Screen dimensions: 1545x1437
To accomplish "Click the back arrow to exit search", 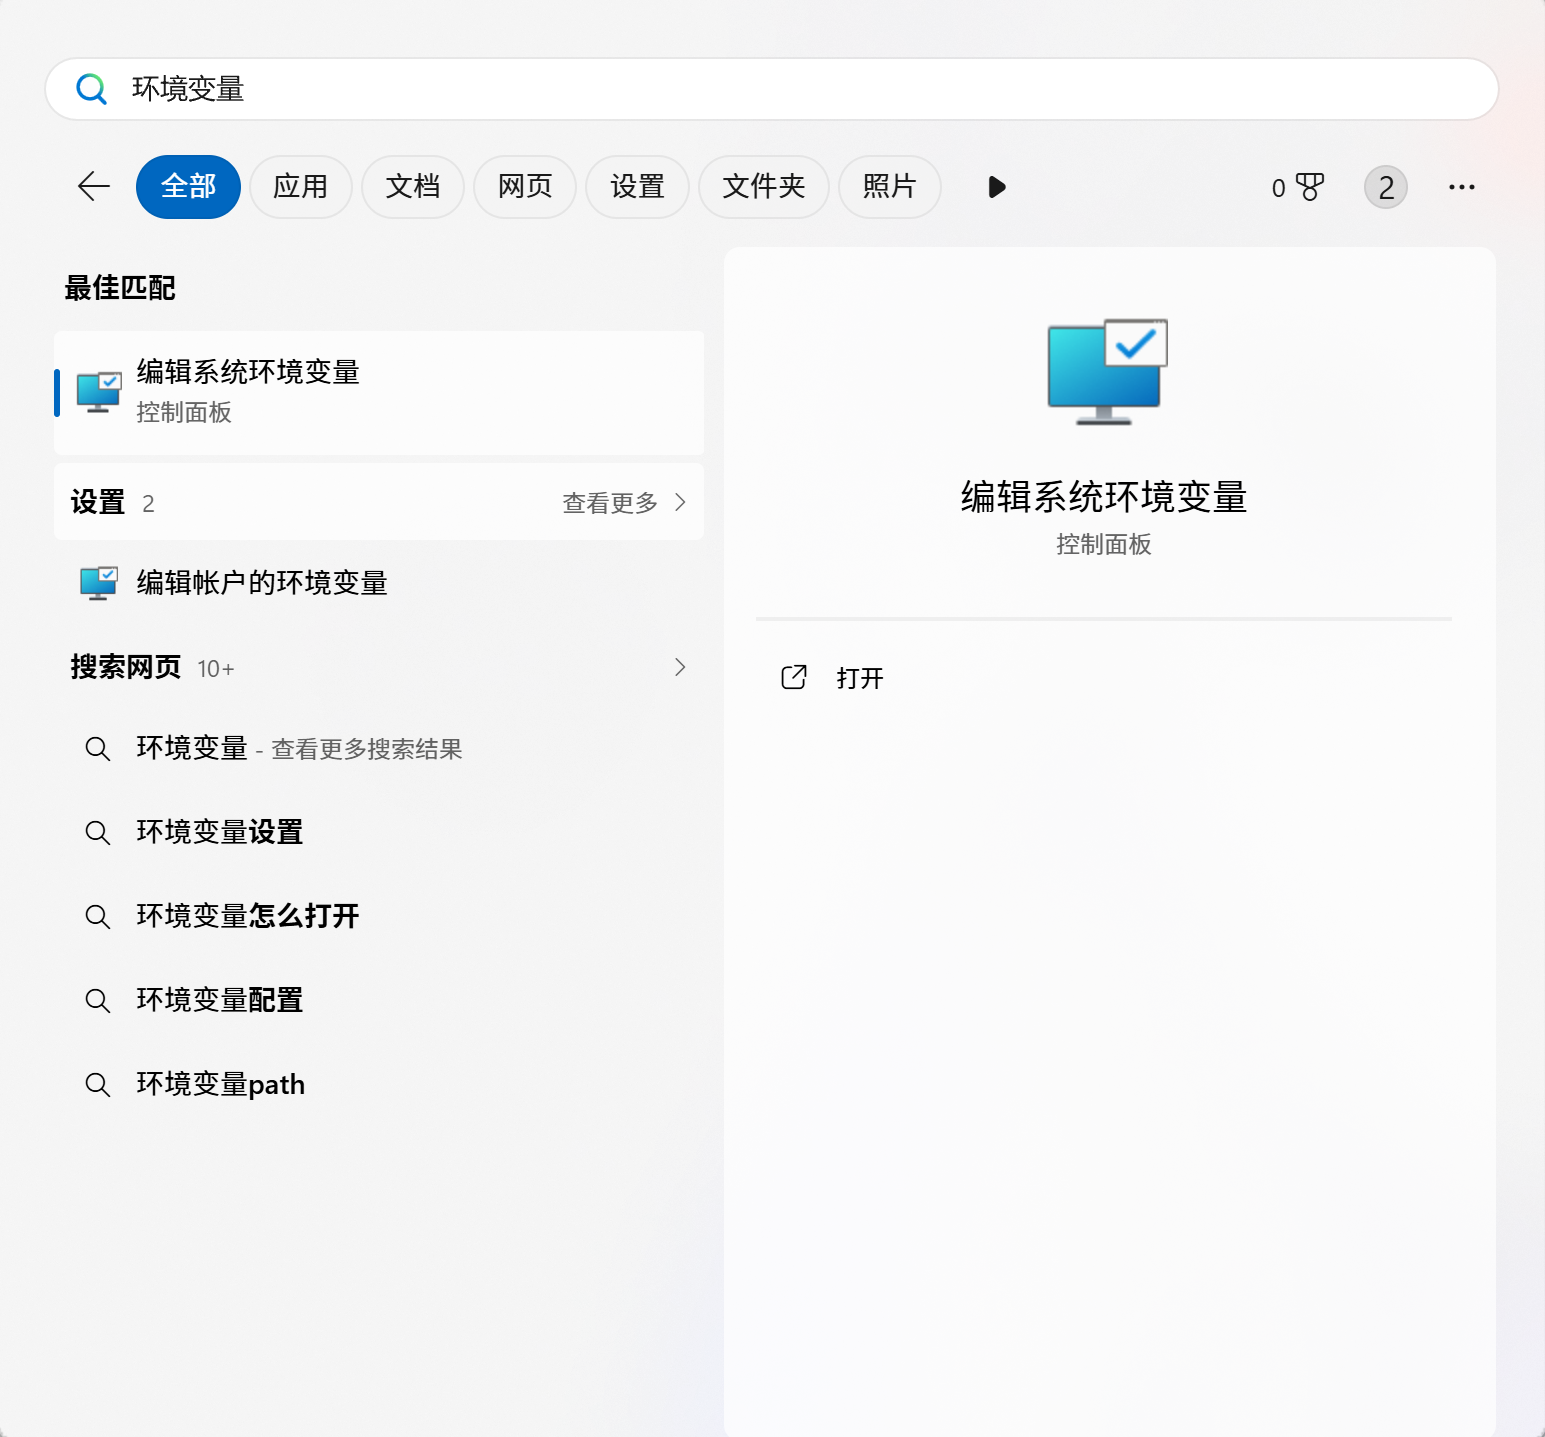I will click(92, 187).
